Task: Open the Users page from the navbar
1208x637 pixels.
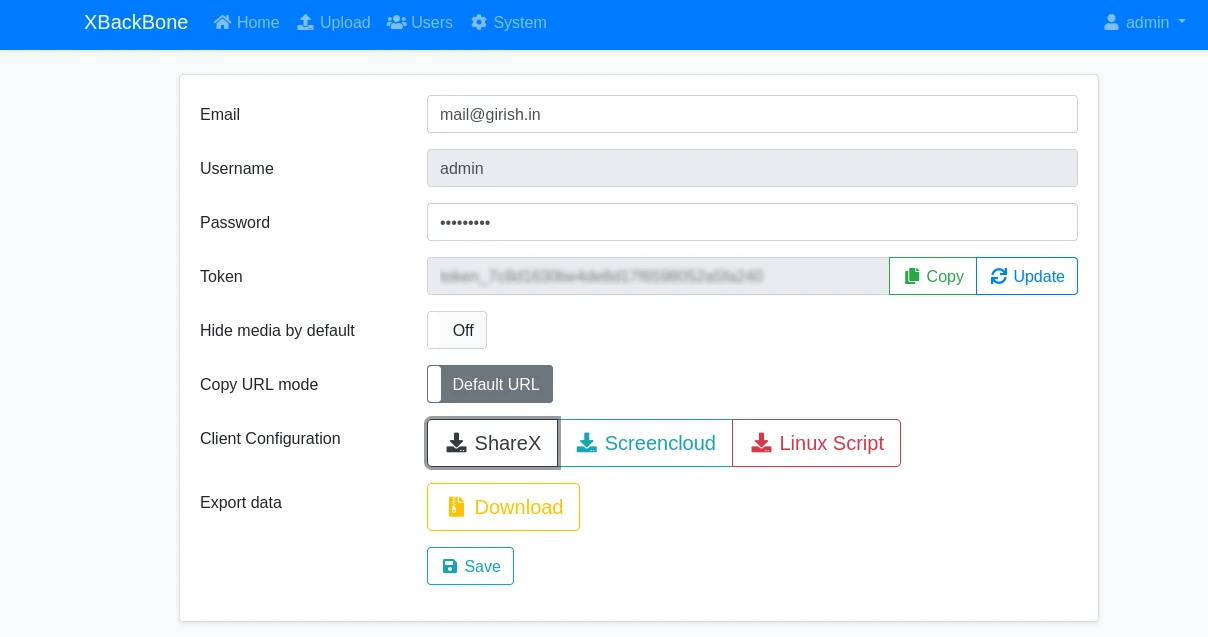Action: click(420, 22)
